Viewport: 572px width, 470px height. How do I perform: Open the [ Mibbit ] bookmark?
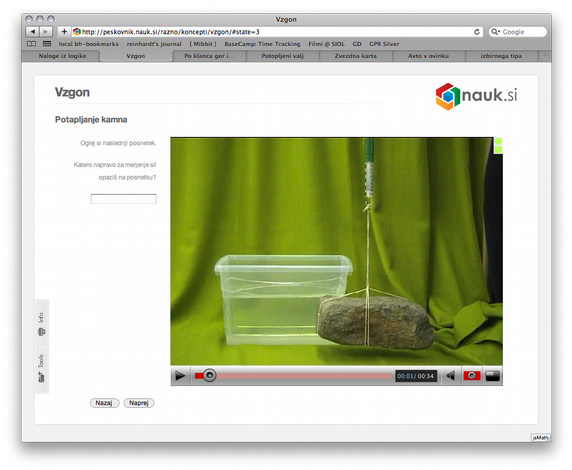pyautogui.click(x=203, y=44)
